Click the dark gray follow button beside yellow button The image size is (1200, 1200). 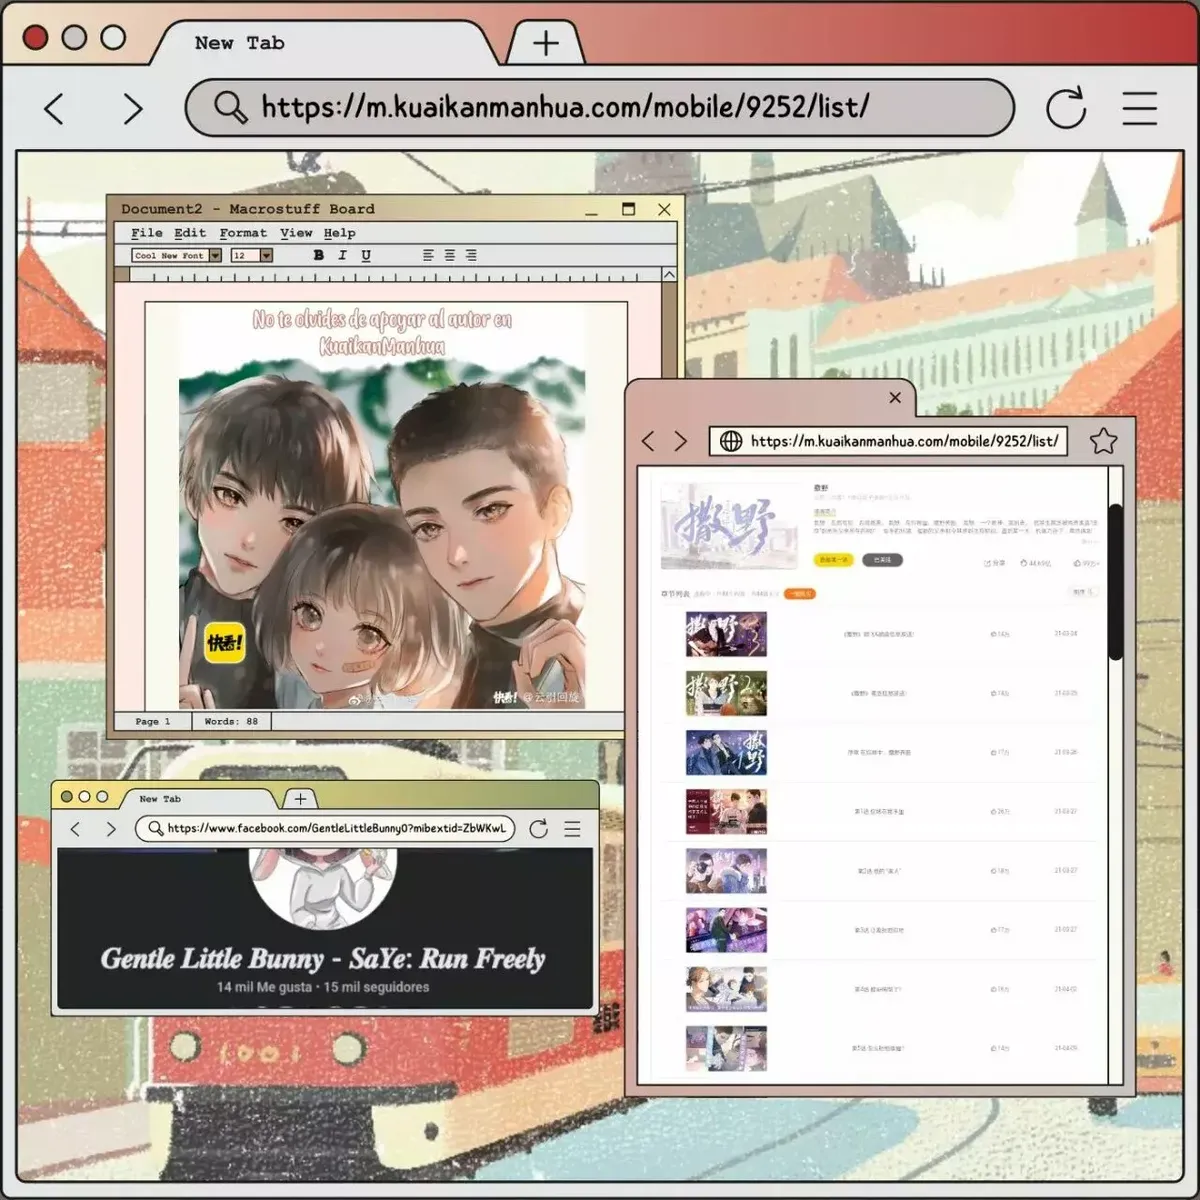pos(882,560)
